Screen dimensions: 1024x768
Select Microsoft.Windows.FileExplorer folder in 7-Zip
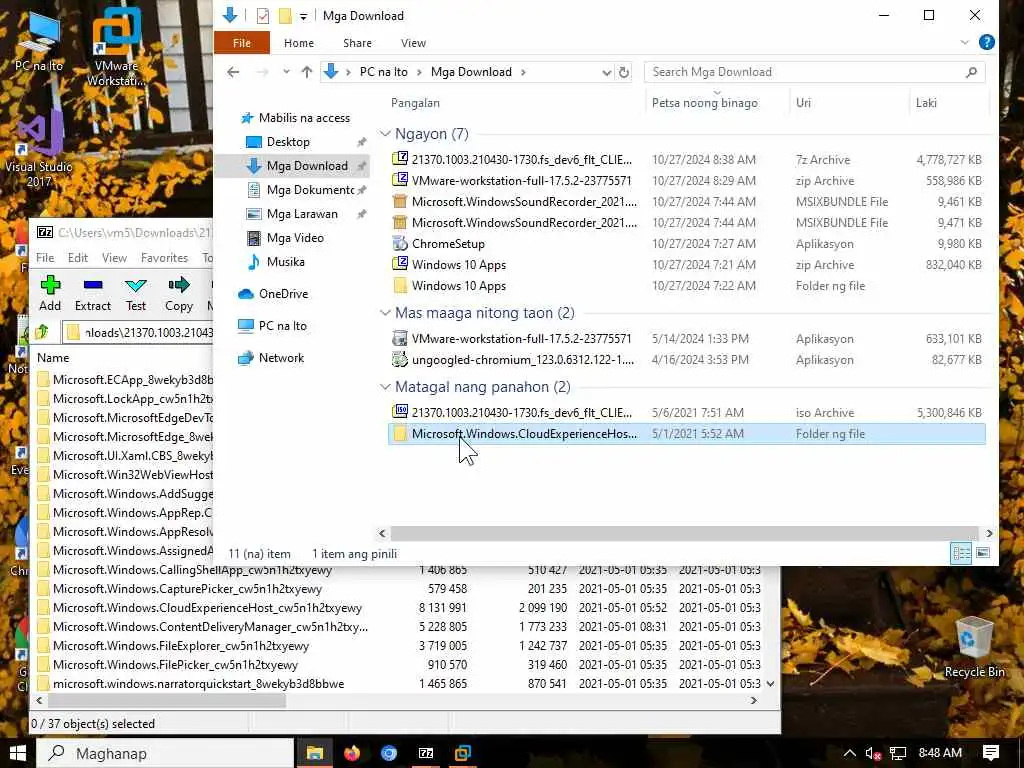(x=181, y=646)
